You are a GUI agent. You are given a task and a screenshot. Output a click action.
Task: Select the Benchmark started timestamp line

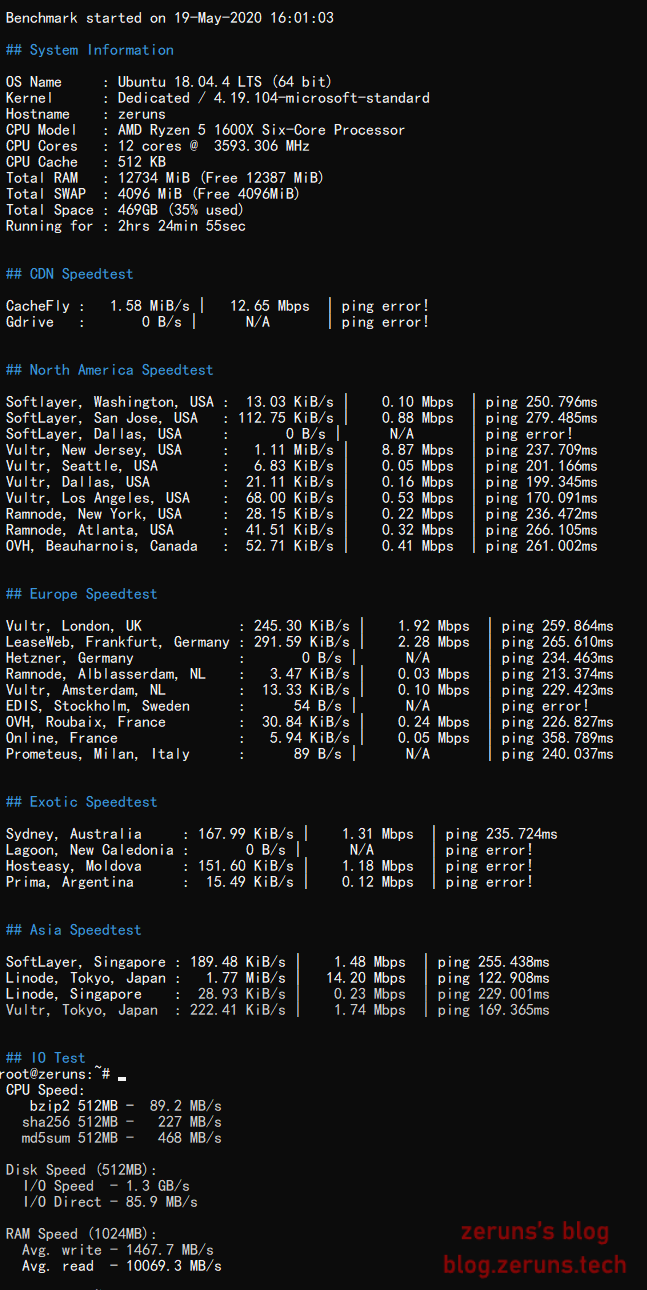tap(170, 18)
